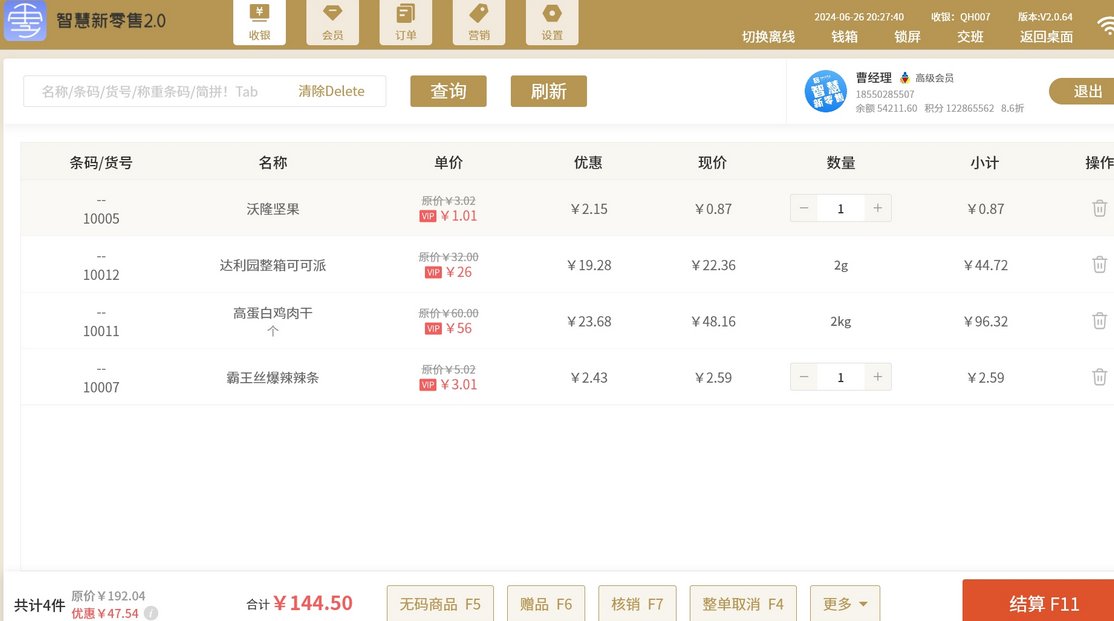This screenshot has height=621, width=1114.
Task: Click the app logo icon
Action: click(x=25, y=20)
